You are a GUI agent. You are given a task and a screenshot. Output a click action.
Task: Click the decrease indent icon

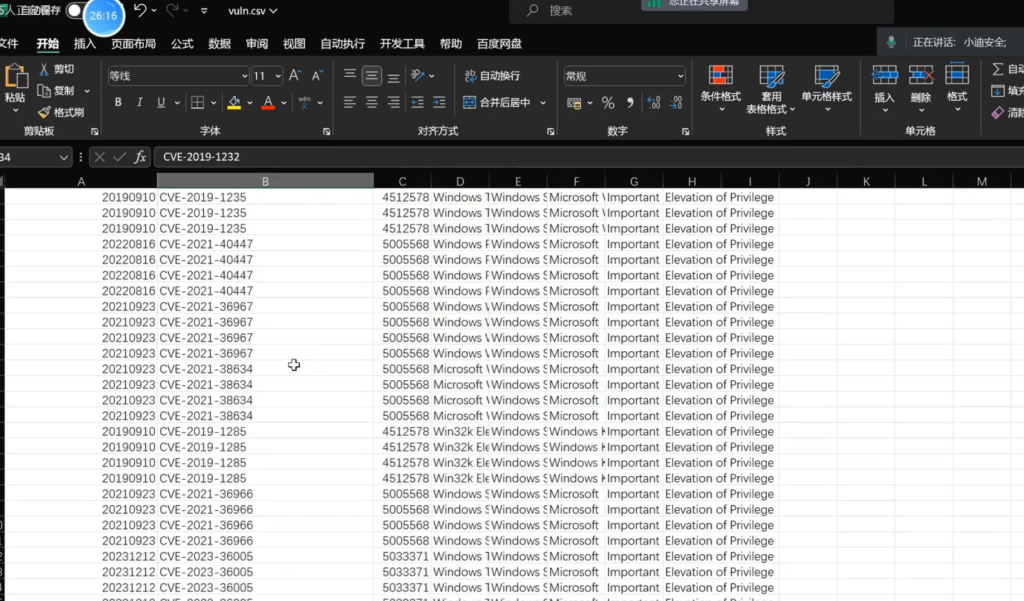pyautogui.click(x=417, y=103)
